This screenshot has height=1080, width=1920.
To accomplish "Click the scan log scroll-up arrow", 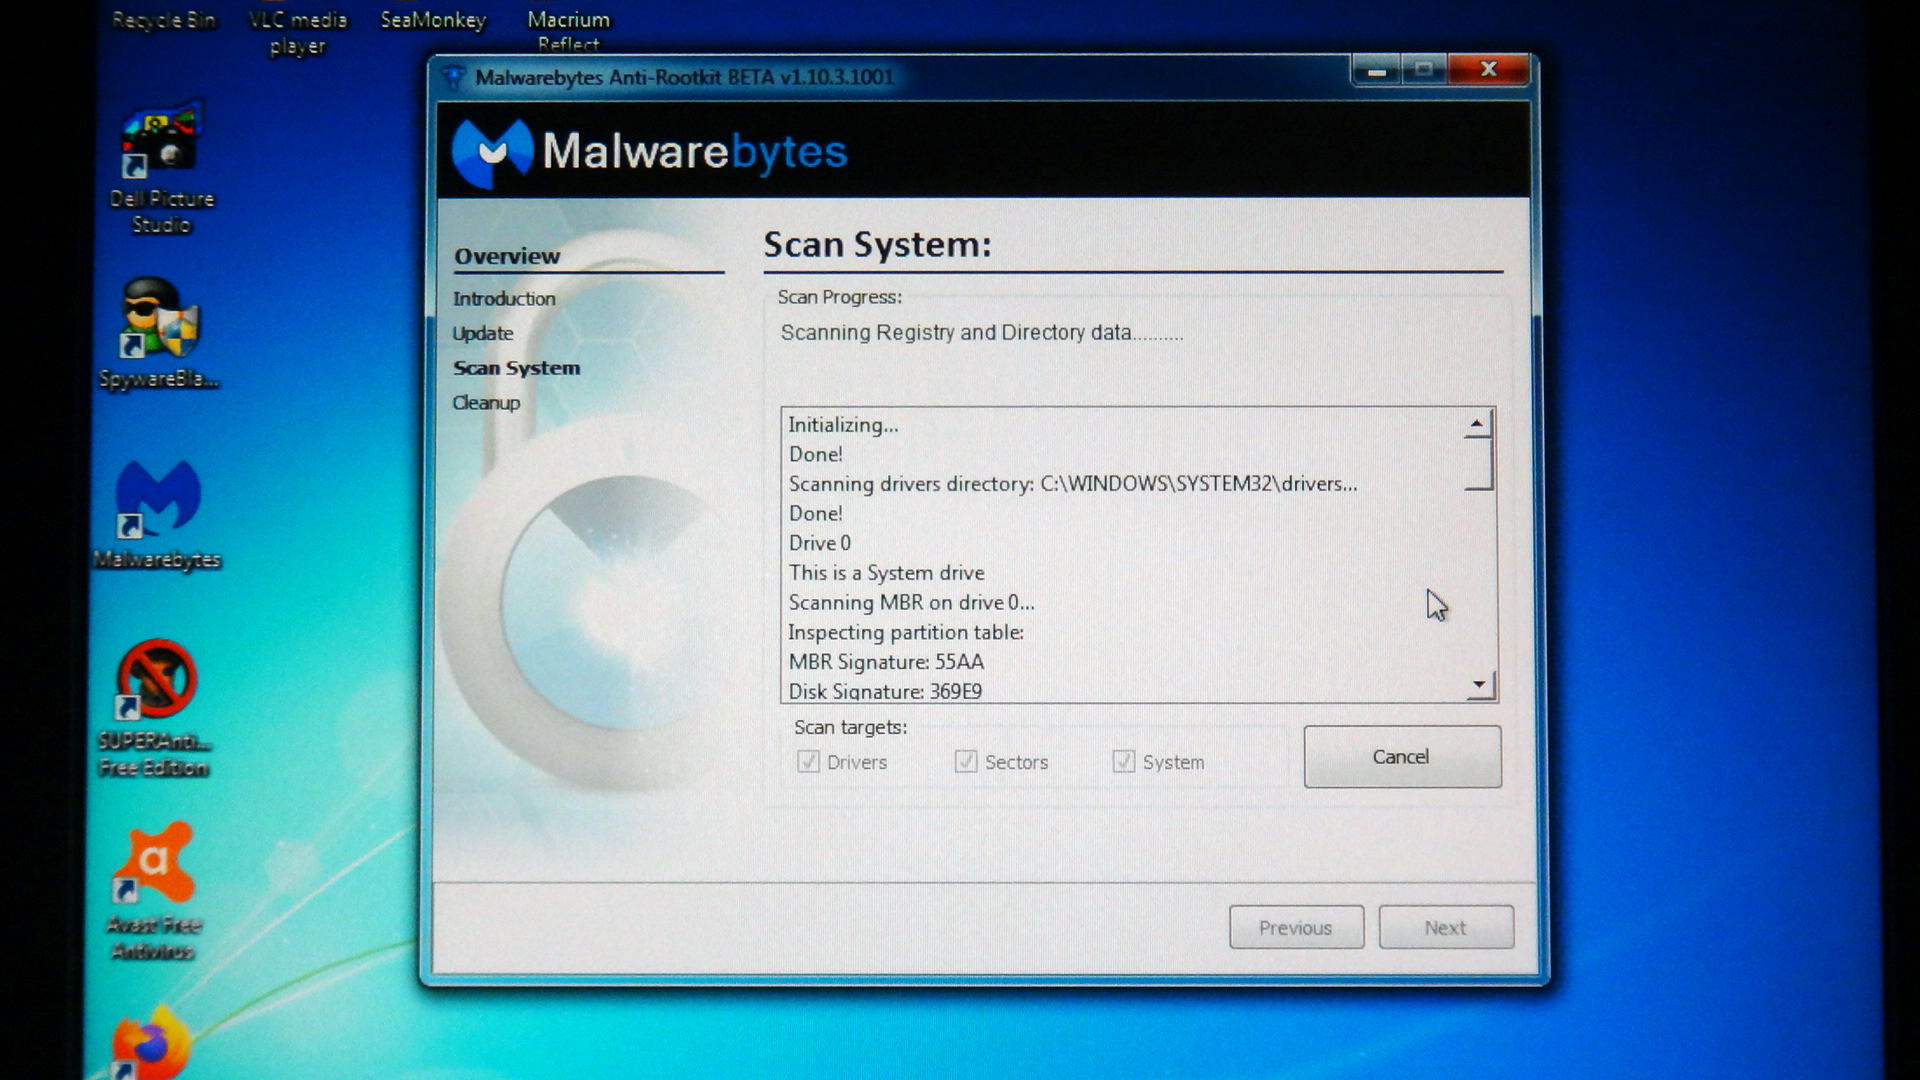I will pos(1477,424).
